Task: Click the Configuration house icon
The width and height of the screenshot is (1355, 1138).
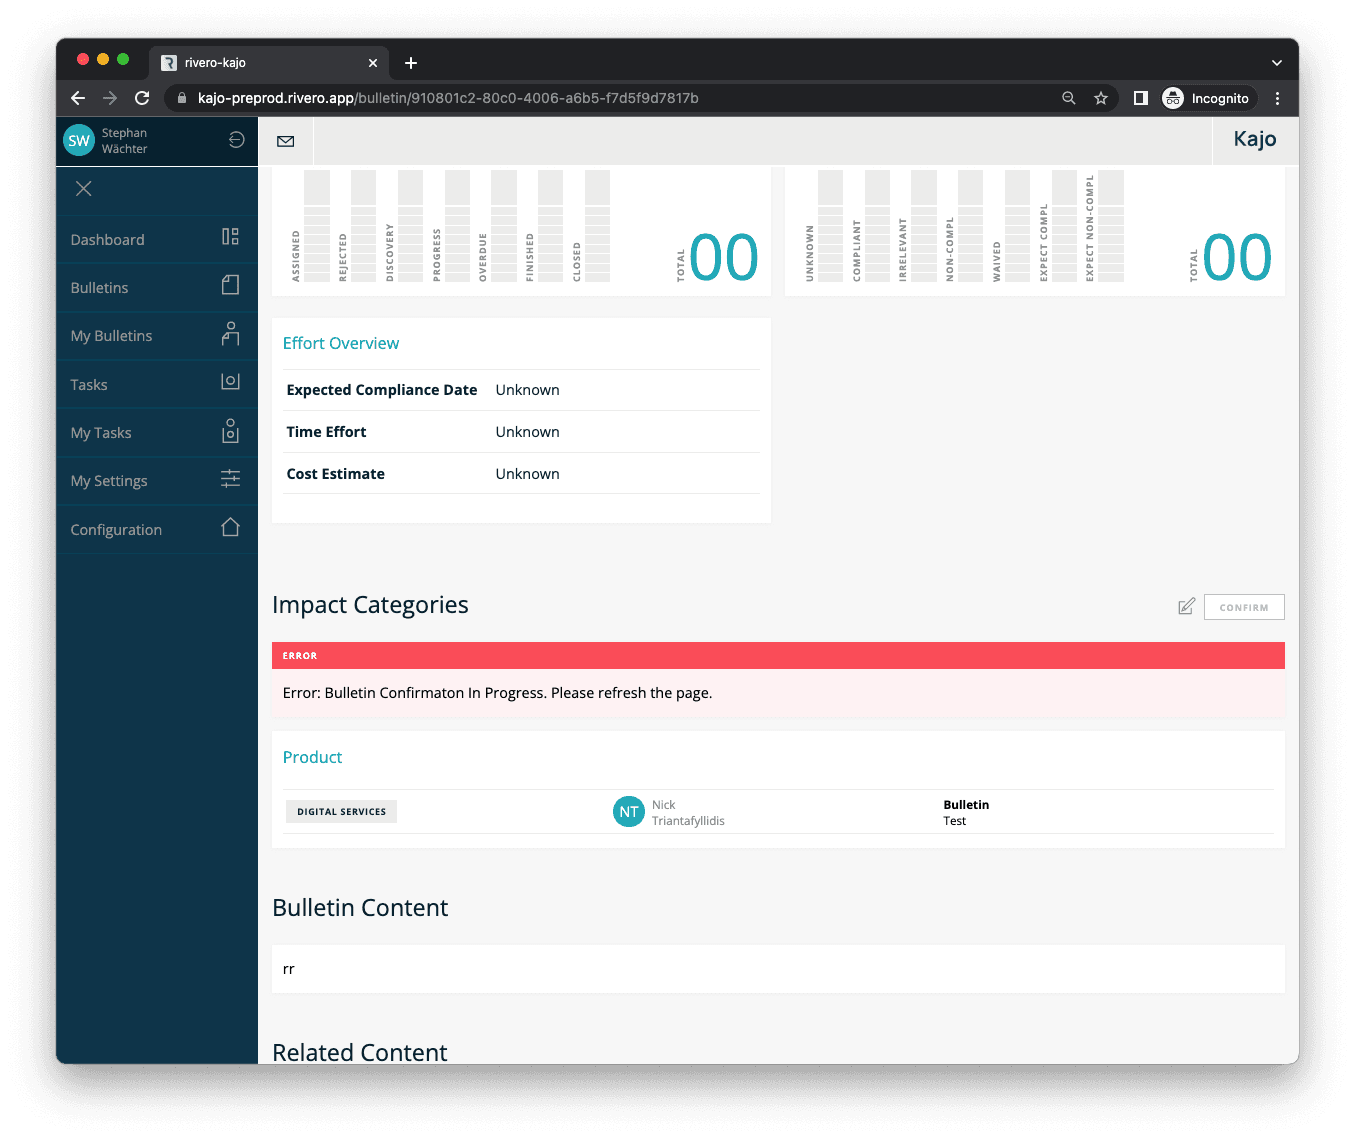Action: 230,527
